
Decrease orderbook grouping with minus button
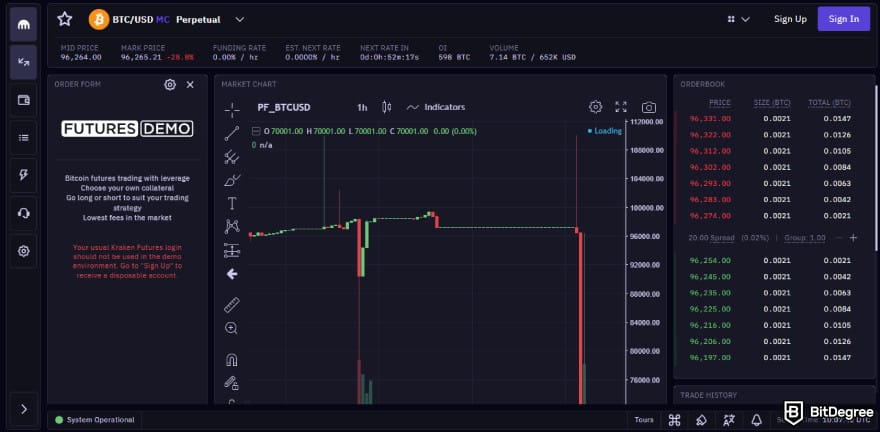(x=838, y=238)
